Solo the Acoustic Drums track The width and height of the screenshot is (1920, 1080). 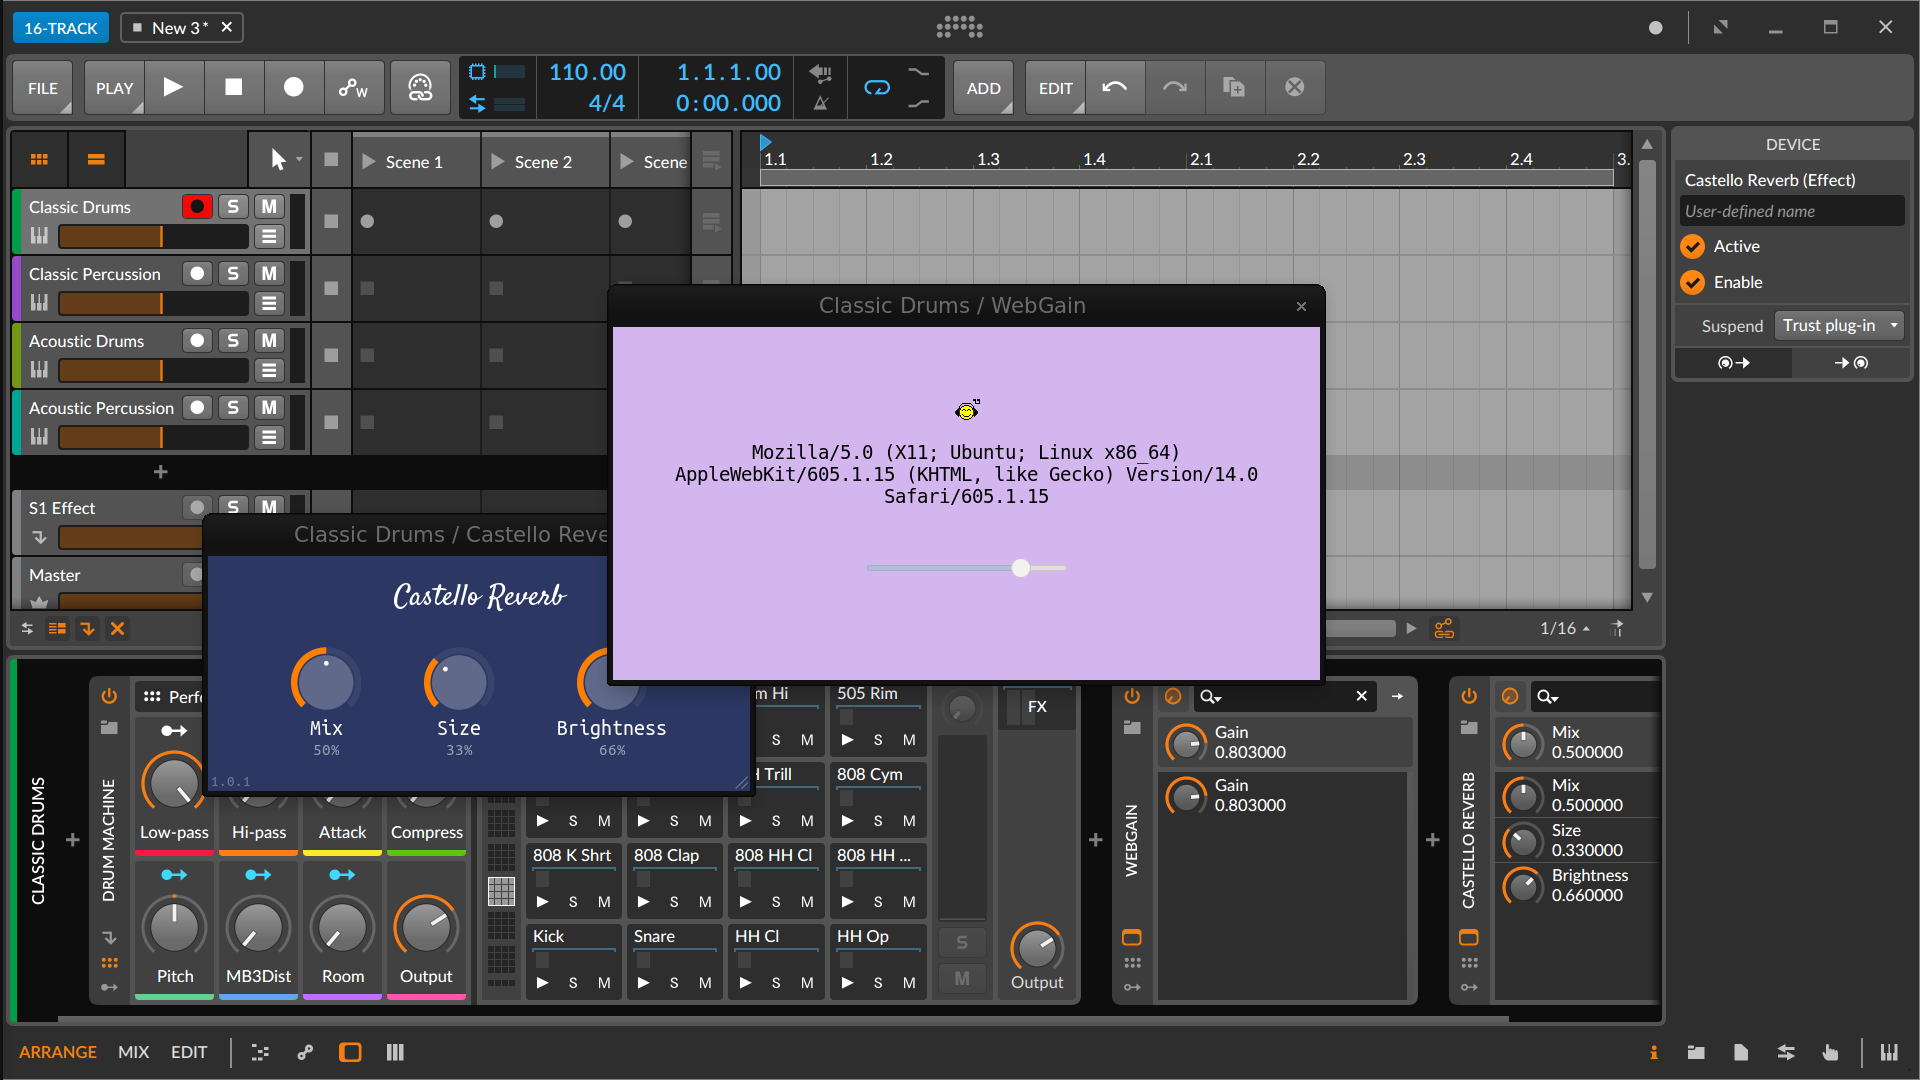point(233,340)
